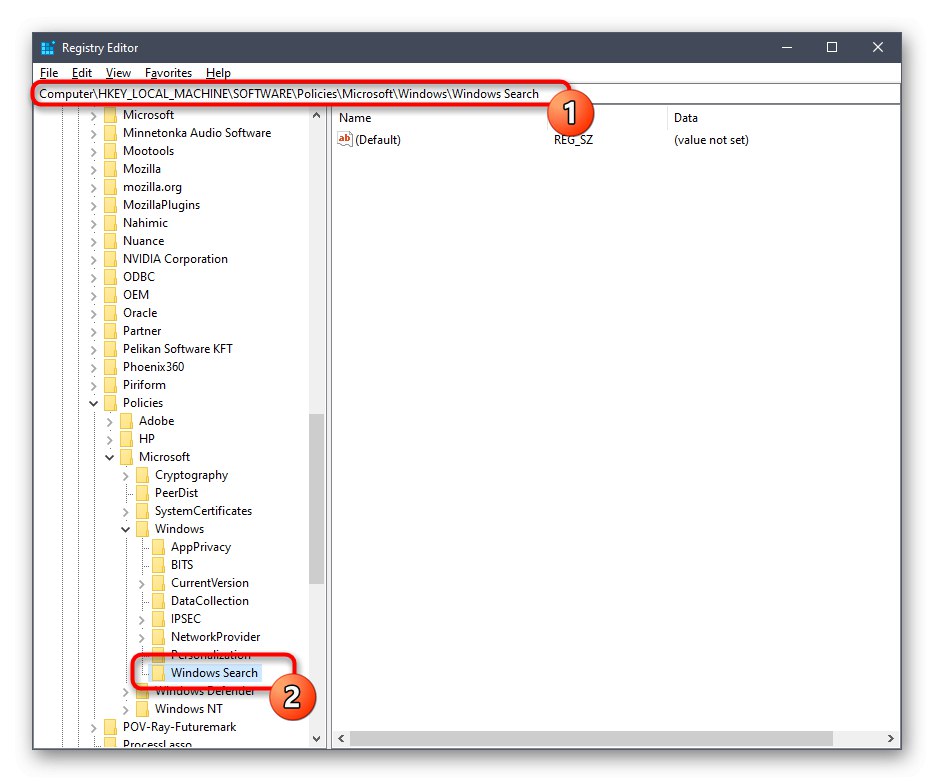Click the tree vertical scrollbar thumb
Viewport: 934px width, 782px height.
click(317, 499)
